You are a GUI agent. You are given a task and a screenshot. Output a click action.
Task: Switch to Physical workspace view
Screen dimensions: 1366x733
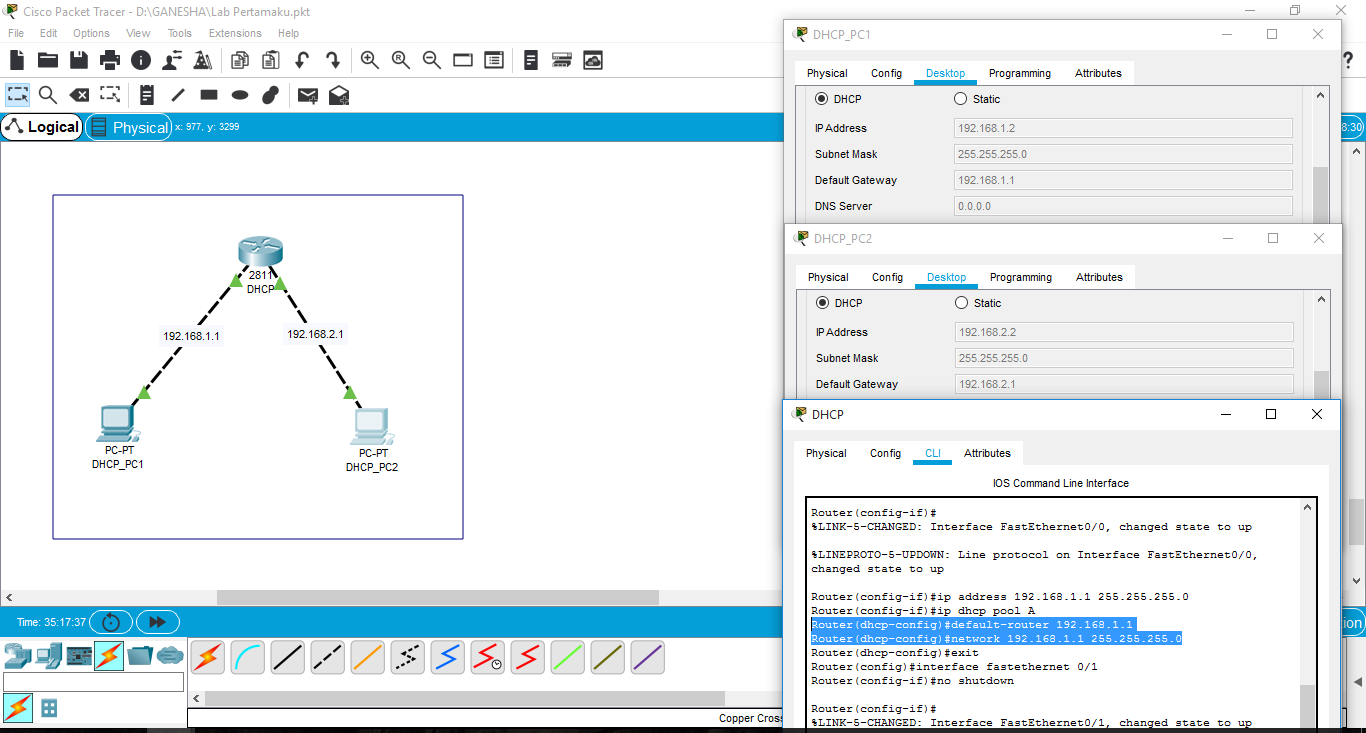coord(129,127)
